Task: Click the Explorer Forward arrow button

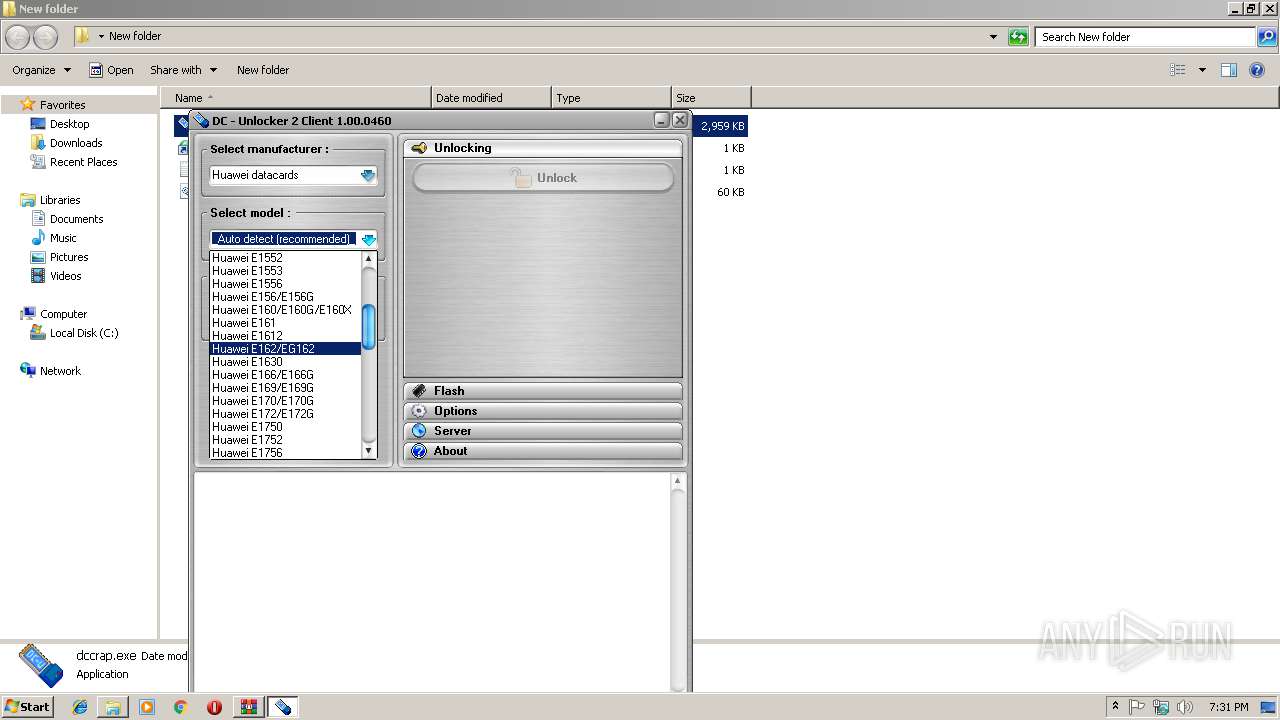Action: (x=45, y=37)
